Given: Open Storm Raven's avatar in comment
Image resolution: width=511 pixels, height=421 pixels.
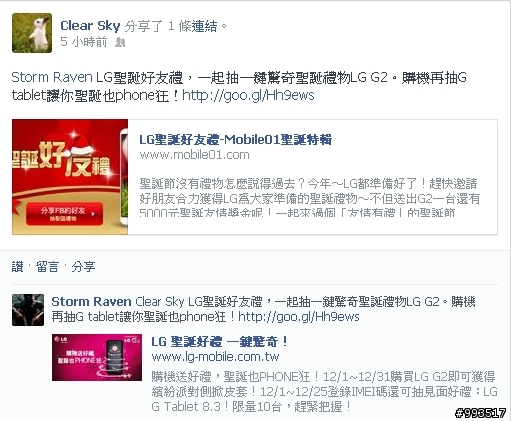Looking at the screenshot, I should point(28,310).
